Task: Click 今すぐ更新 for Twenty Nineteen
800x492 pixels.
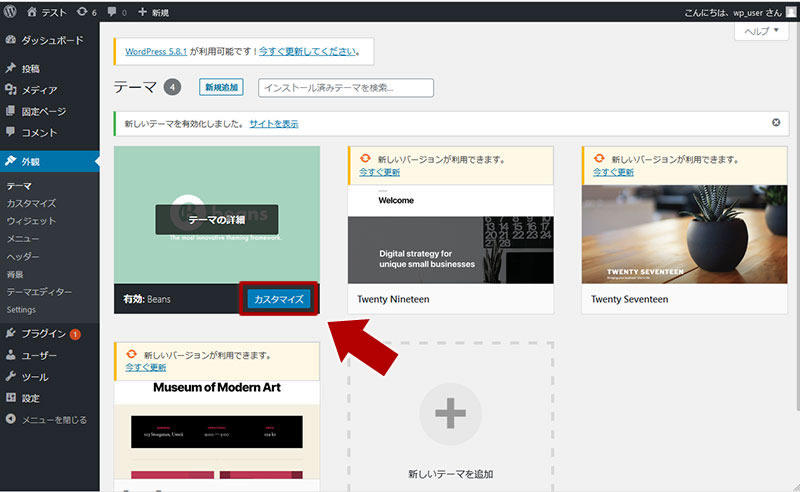Action: 380,173
